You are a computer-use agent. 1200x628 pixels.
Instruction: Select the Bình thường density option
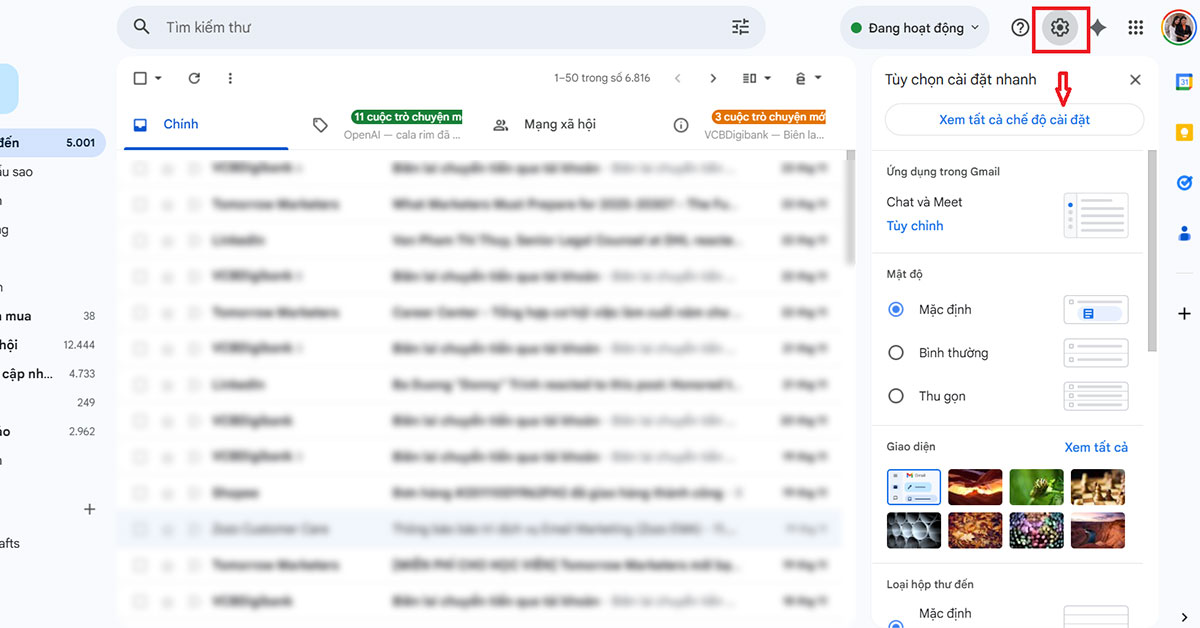click(895, 352)
